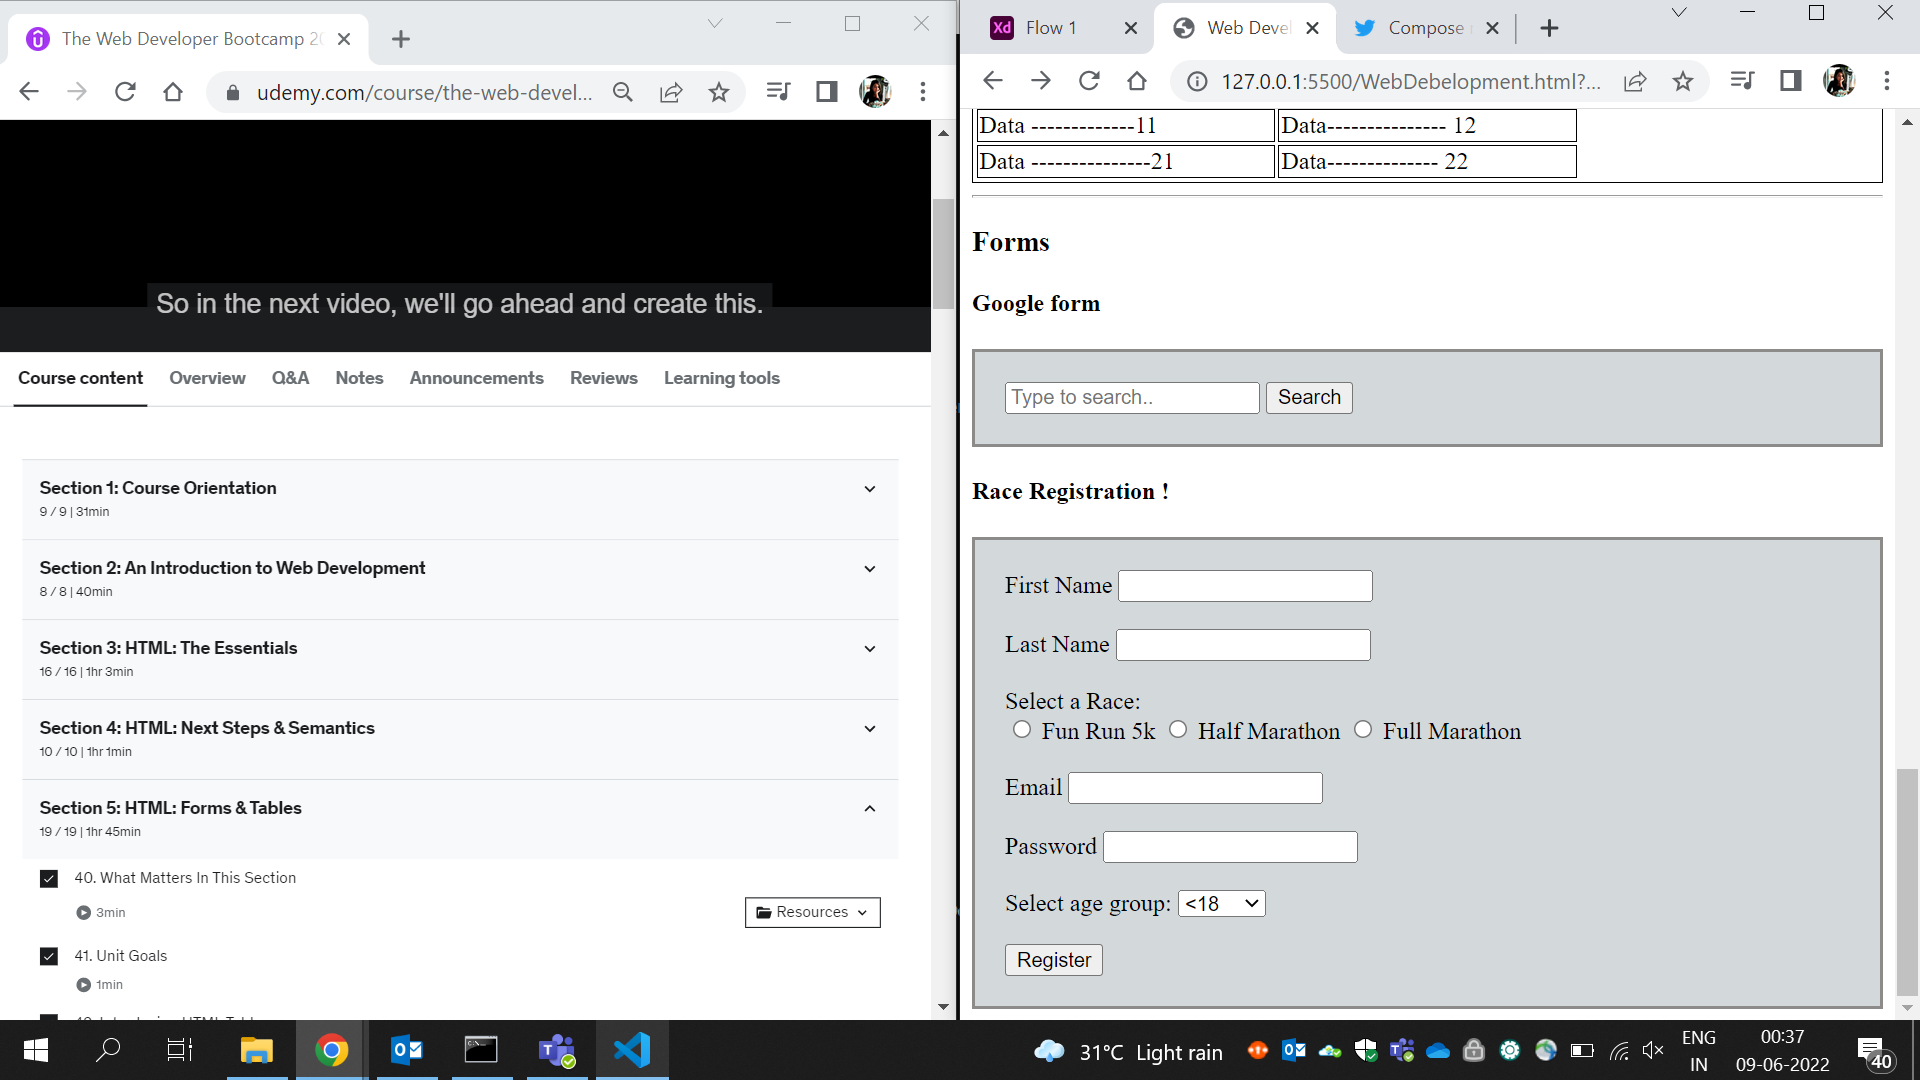Bookmark the Udemy page with star icon
Viewport: 1920px width, 1080px height.
click(719, 93)
